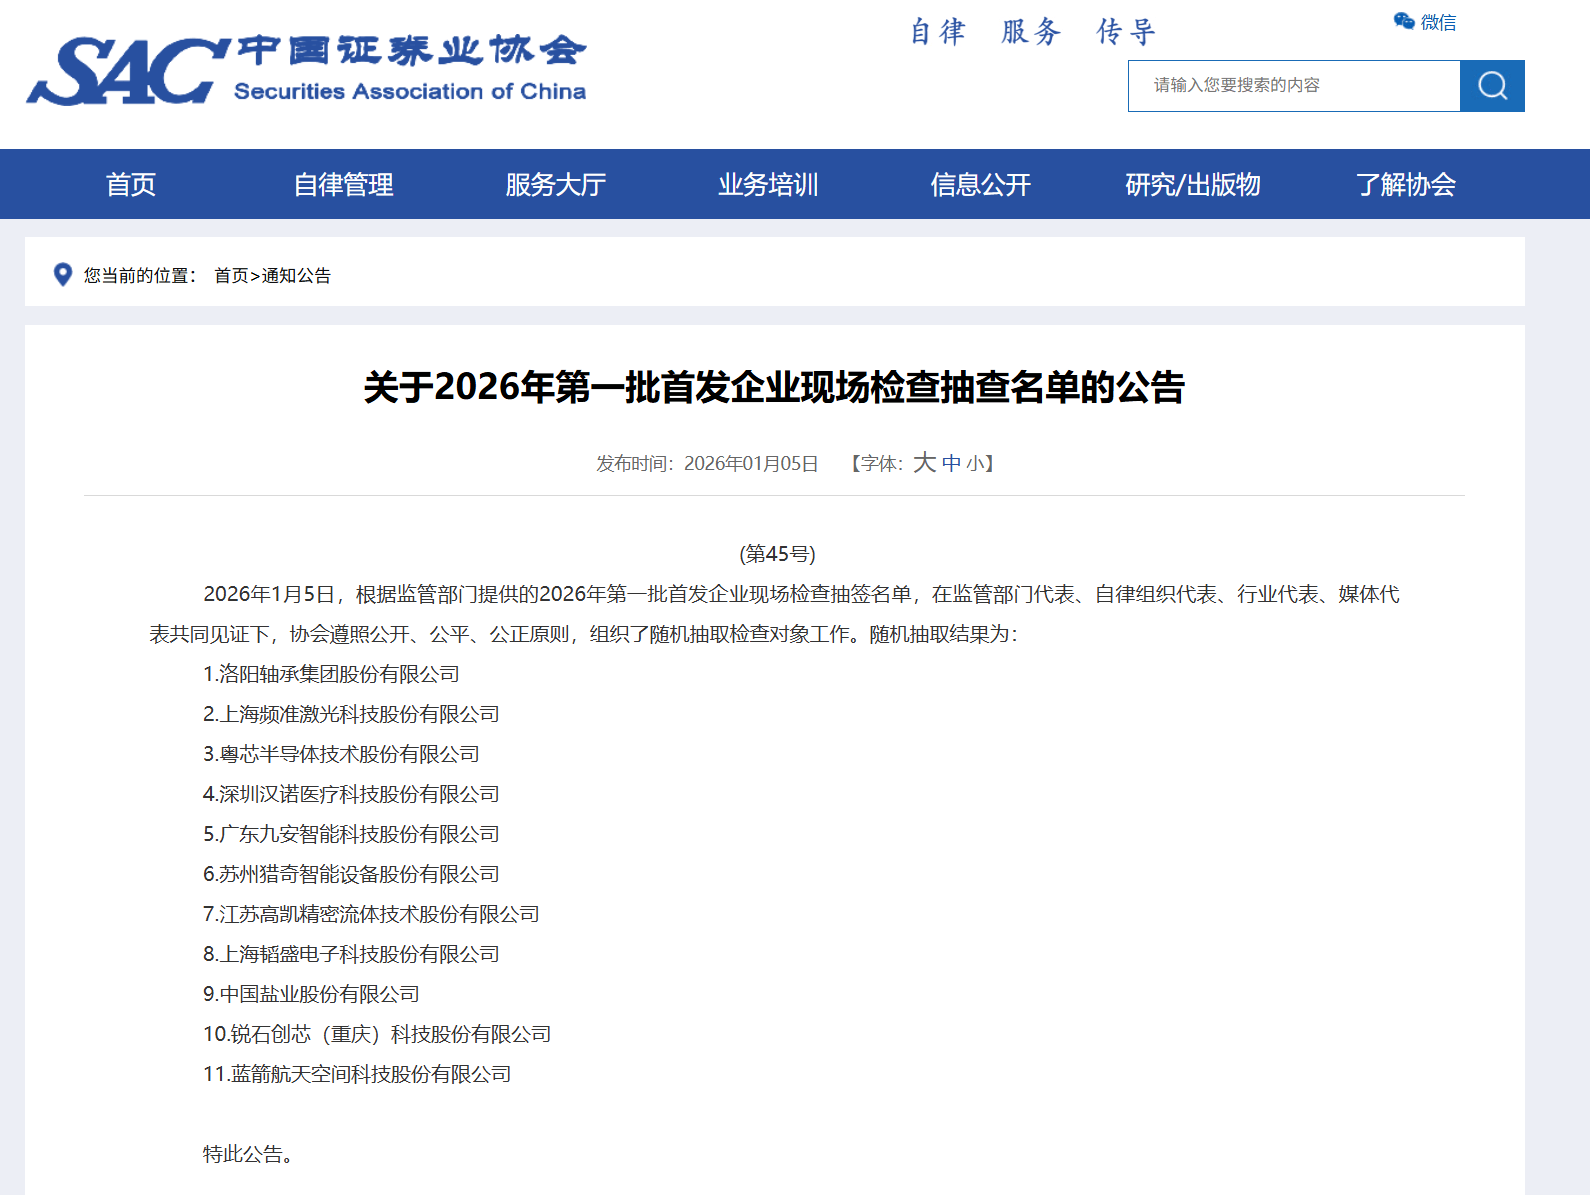Set font size to small (小)
Image resolution: width=1590 pixels, height=1195 pixels.
tap(974, 463)
